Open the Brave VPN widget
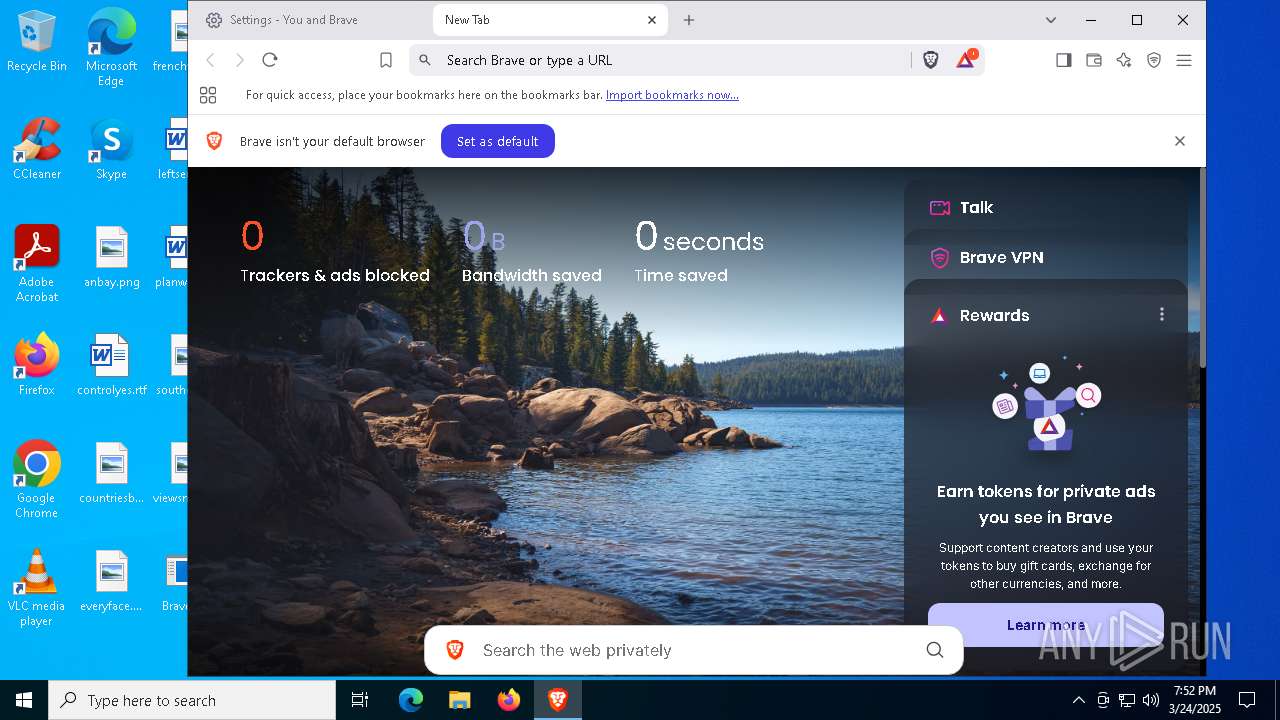The width and height of the screenshot is (1280, 720). coord(1046,257)
